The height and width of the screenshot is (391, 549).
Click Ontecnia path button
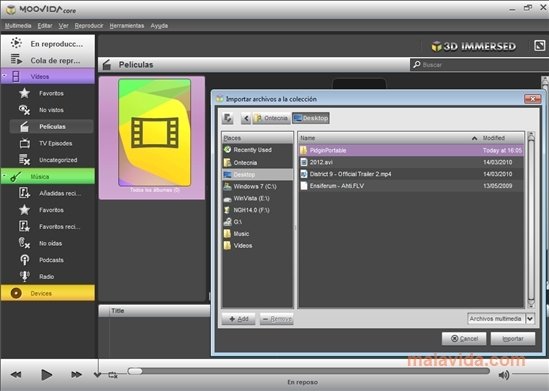click(271, 118)
